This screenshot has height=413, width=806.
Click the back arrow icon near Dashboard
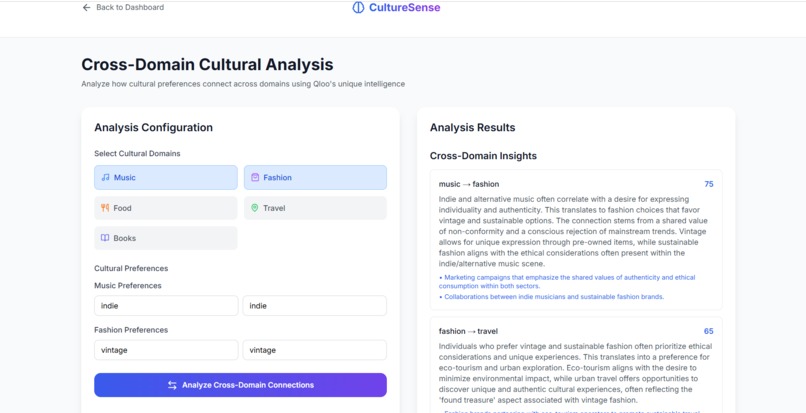pyautogui.click(x=86, y=7)
